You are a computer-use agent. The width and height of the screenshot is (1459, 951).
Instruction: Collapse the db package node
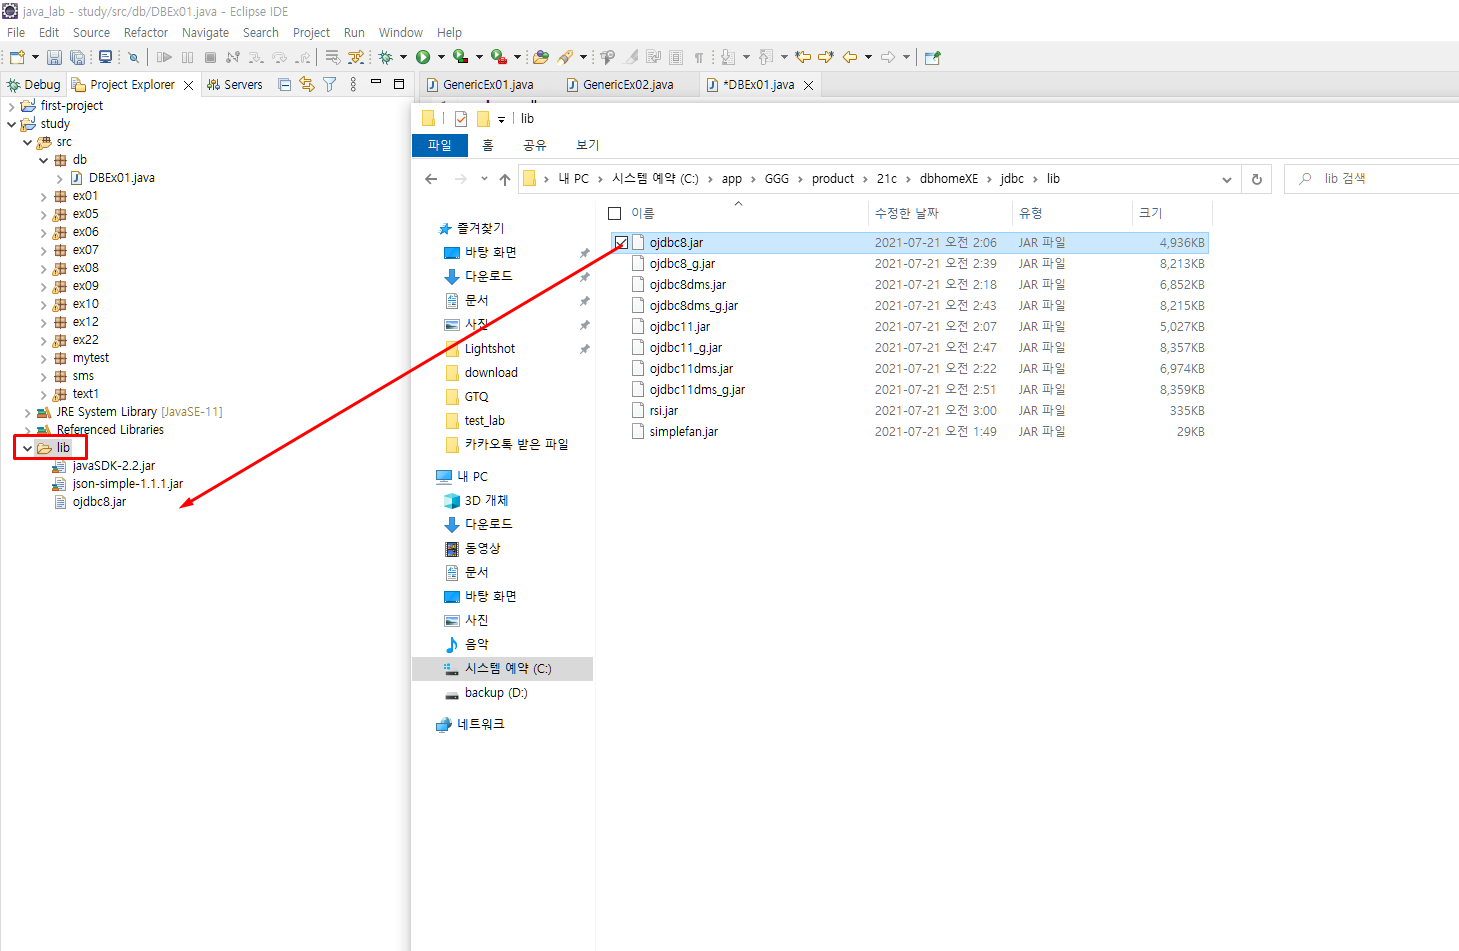pos(44,160)
